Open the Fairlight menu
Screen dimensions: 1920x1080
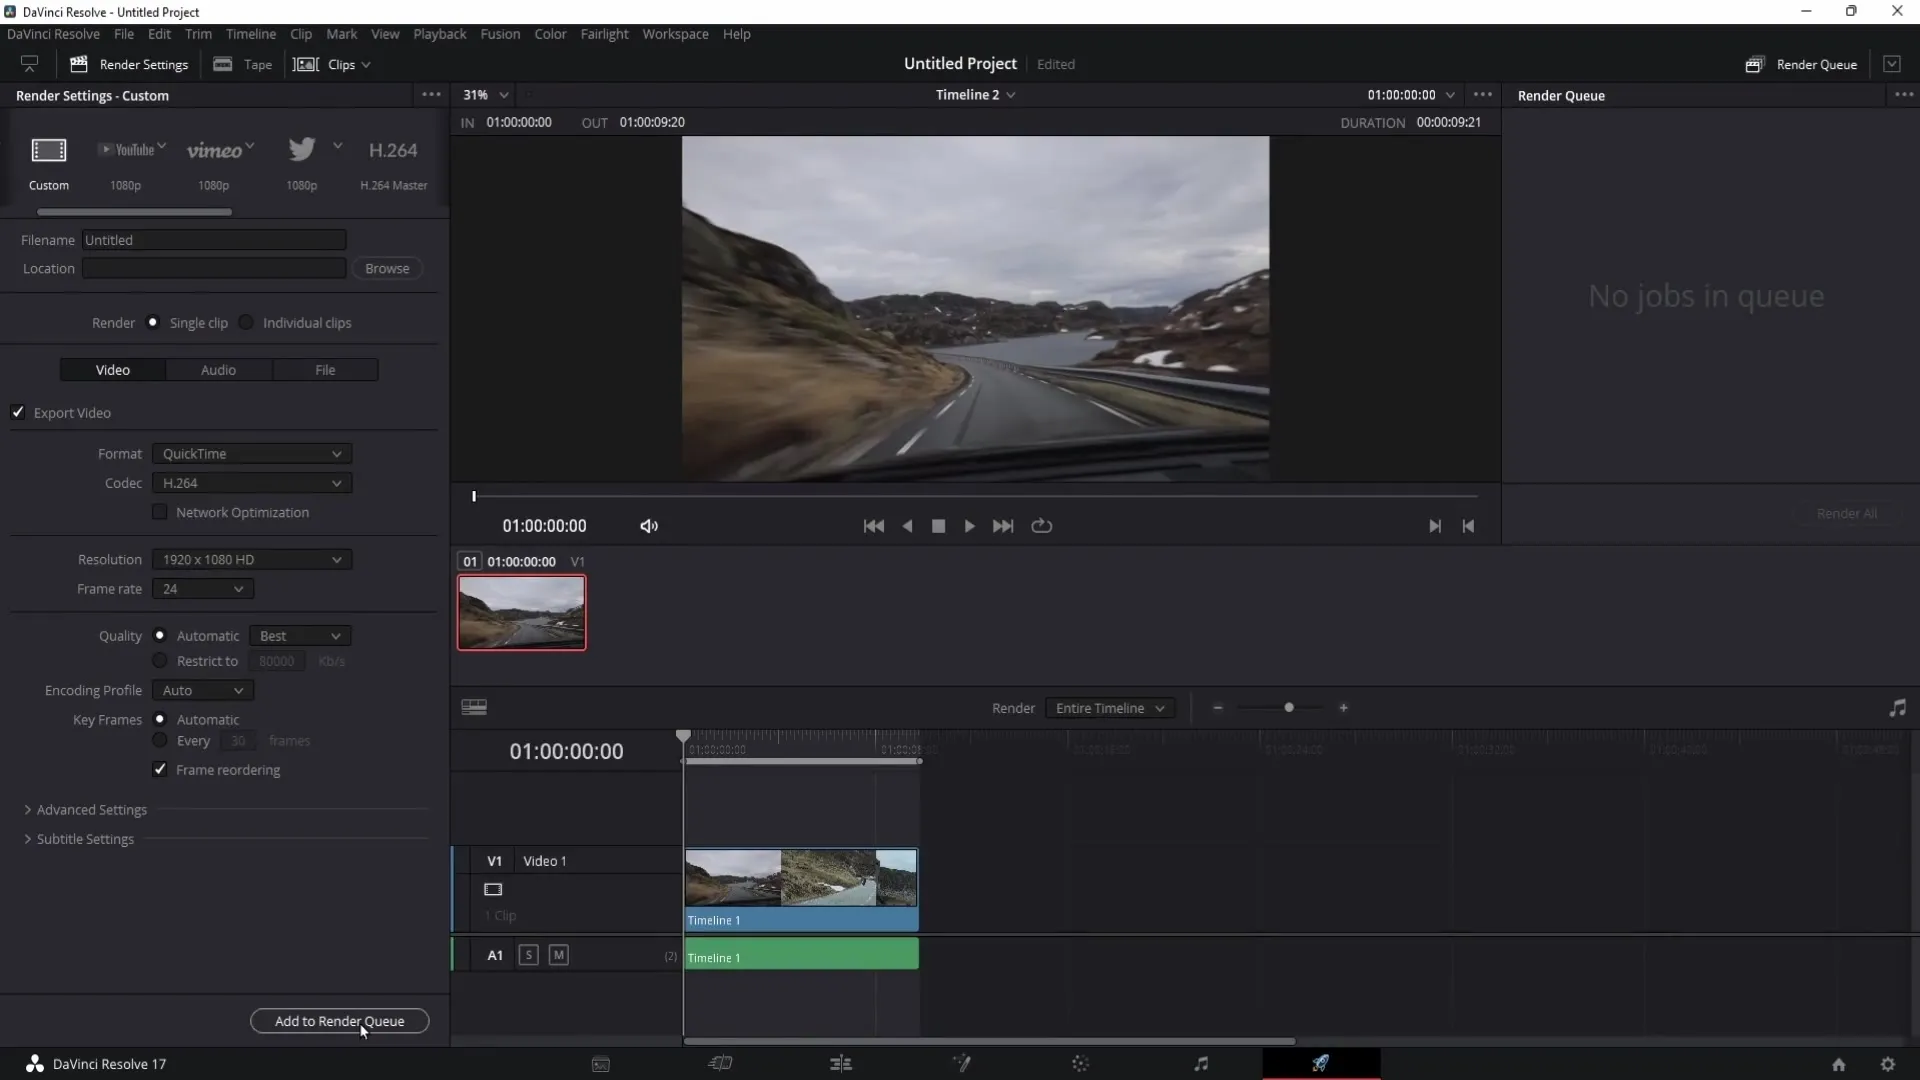pyautogui.click(x=604, y=34)
